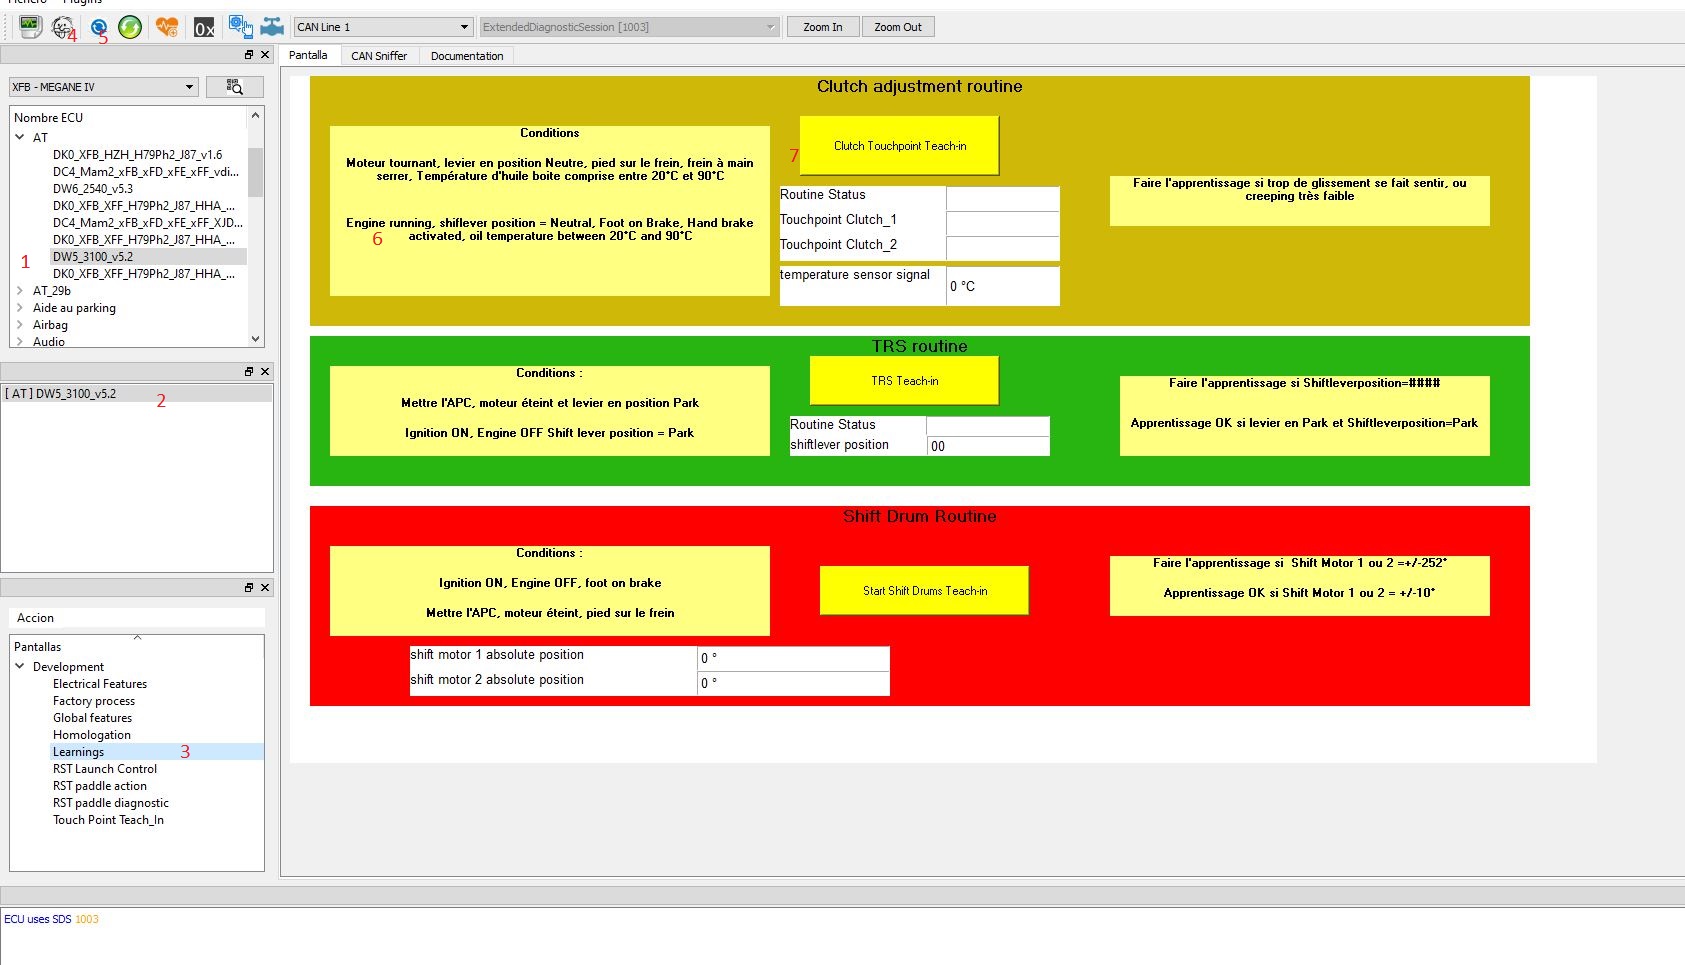This screenshot has height=965, width=1685.
Task: Select DC4_Mam2 ECU ending in vdi
Action: [x=146, y=172]
